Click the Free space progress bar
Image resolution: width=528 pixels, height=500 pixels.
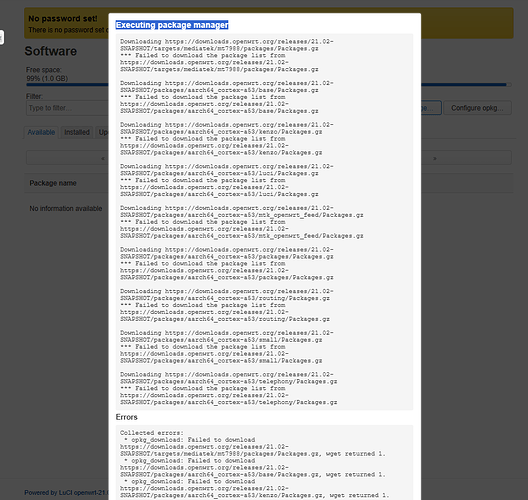(269, 85)
